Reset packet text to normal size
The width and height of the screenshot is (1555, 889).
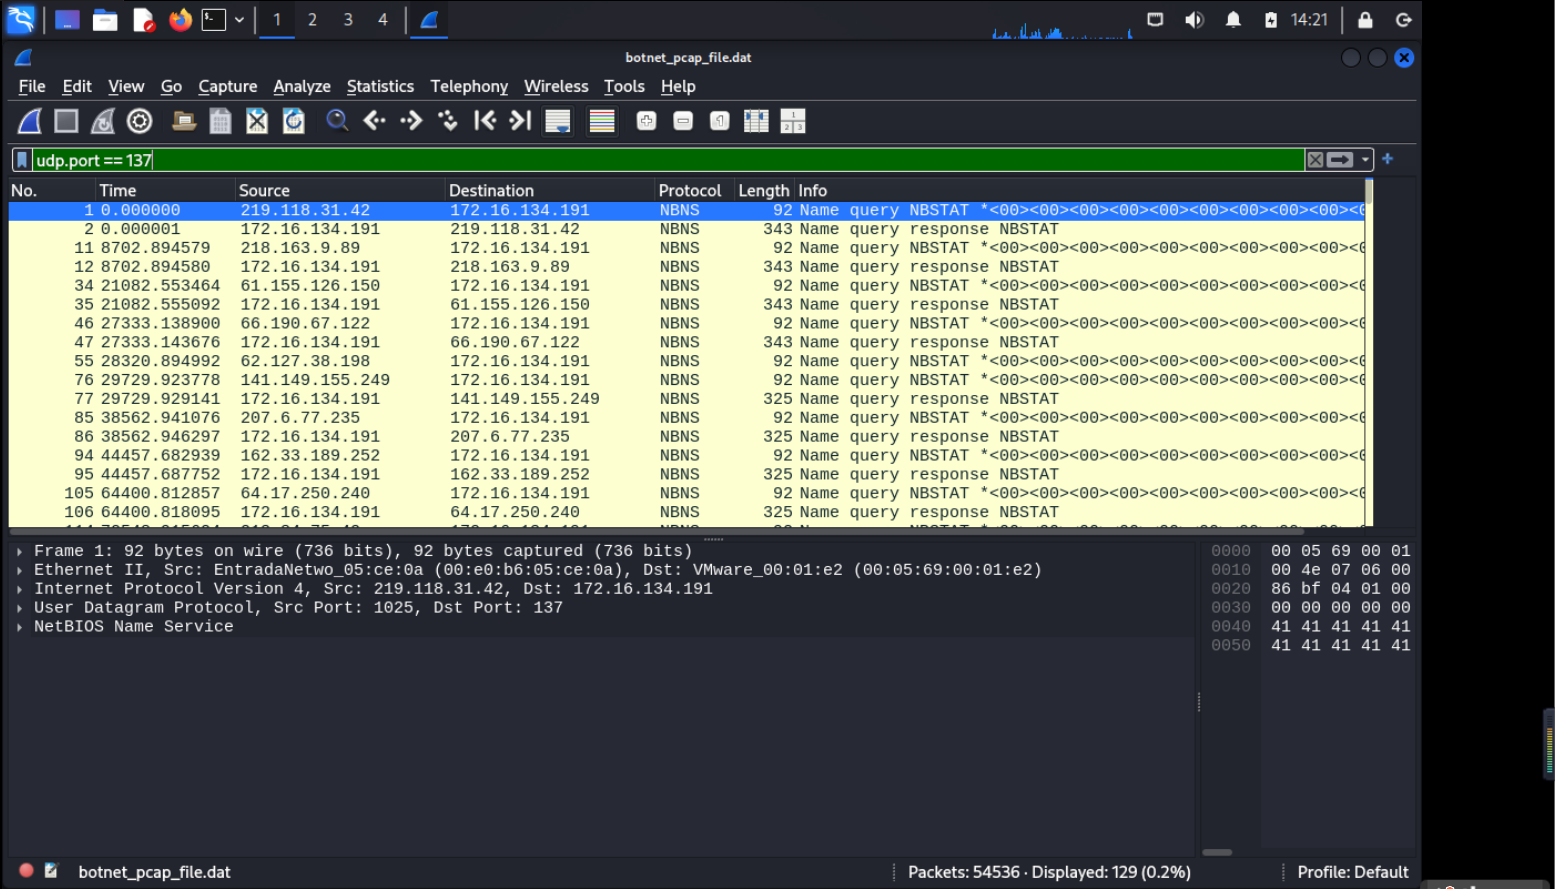(720, 121)
